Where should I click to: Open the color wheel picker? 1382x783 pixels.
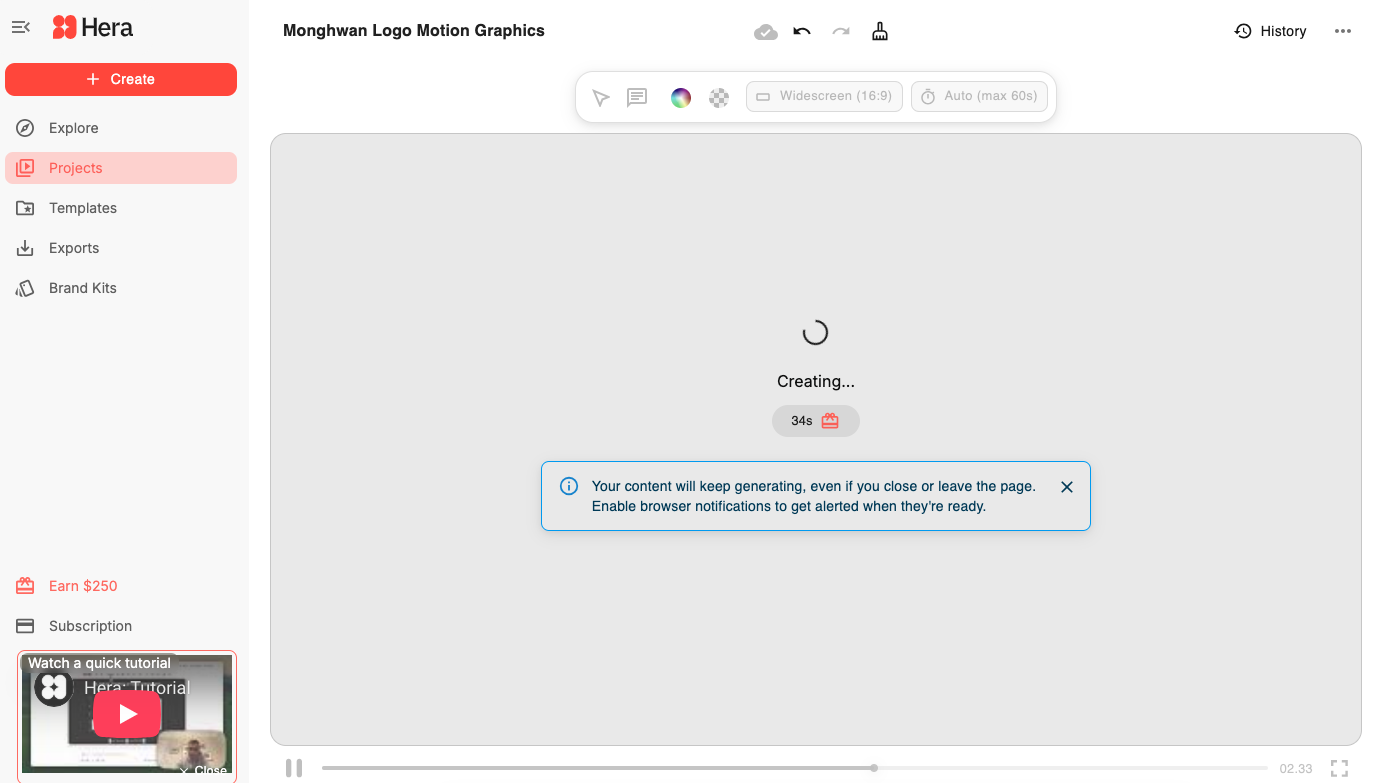[x=681, y=97]
